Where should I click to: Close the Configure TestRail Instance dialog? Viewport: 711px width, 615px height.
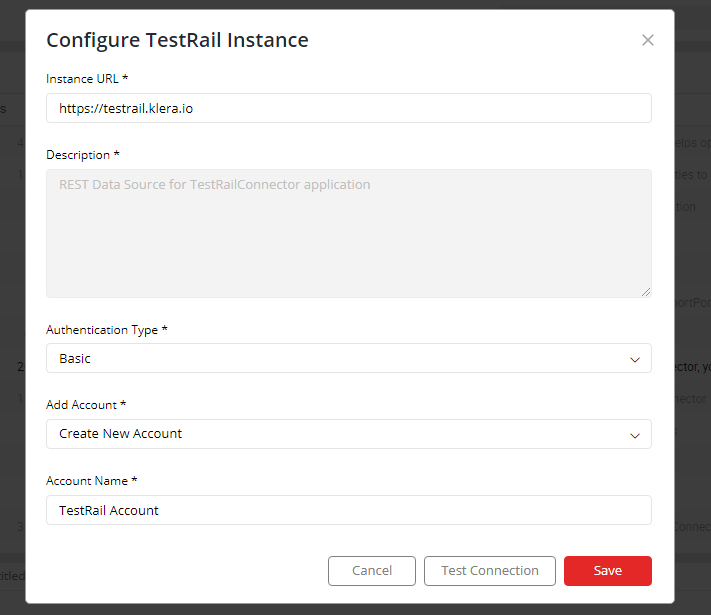[x=648, y=40]
